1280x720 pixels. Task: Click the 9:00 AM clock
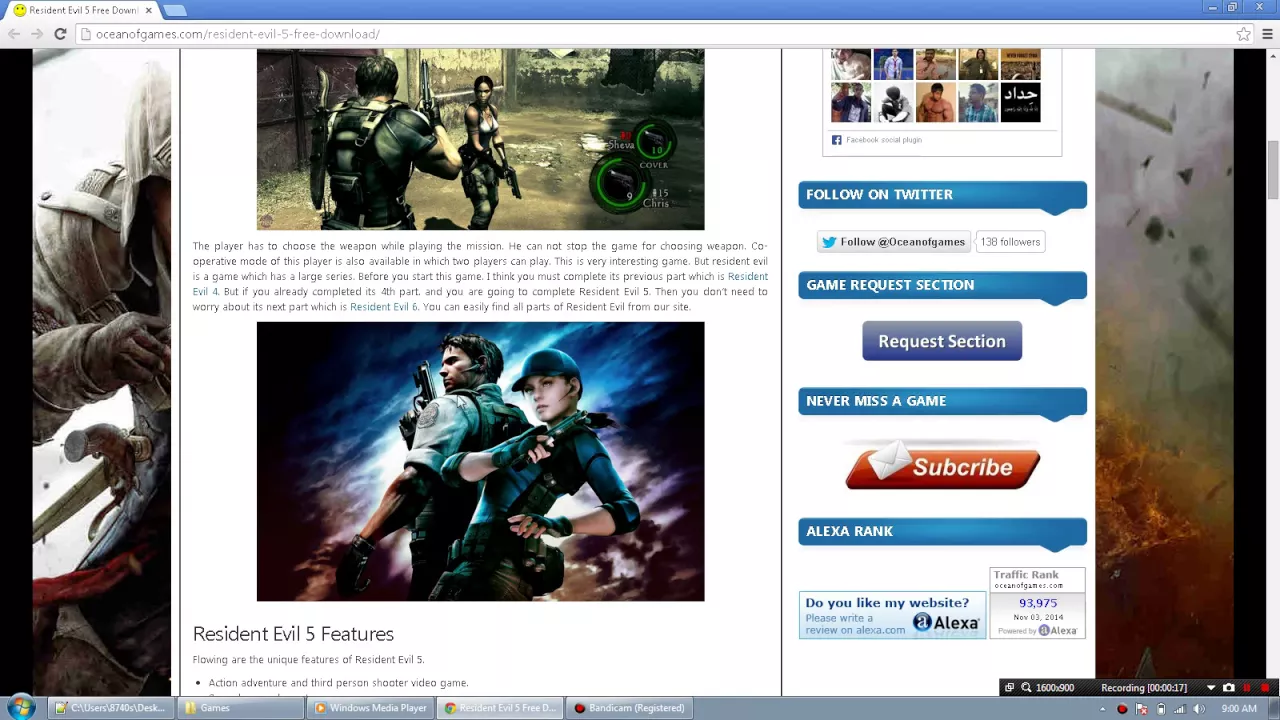click(1239, 709)
